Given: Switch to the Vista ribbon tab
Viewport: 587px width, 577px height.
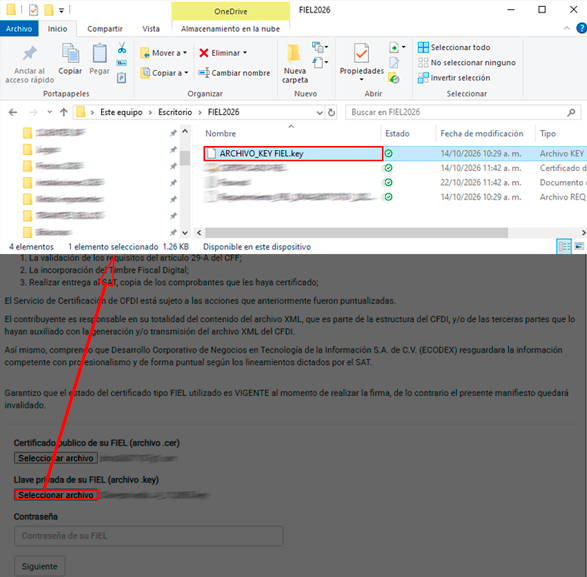Looking at the screenshot, I should click(151, 29).
